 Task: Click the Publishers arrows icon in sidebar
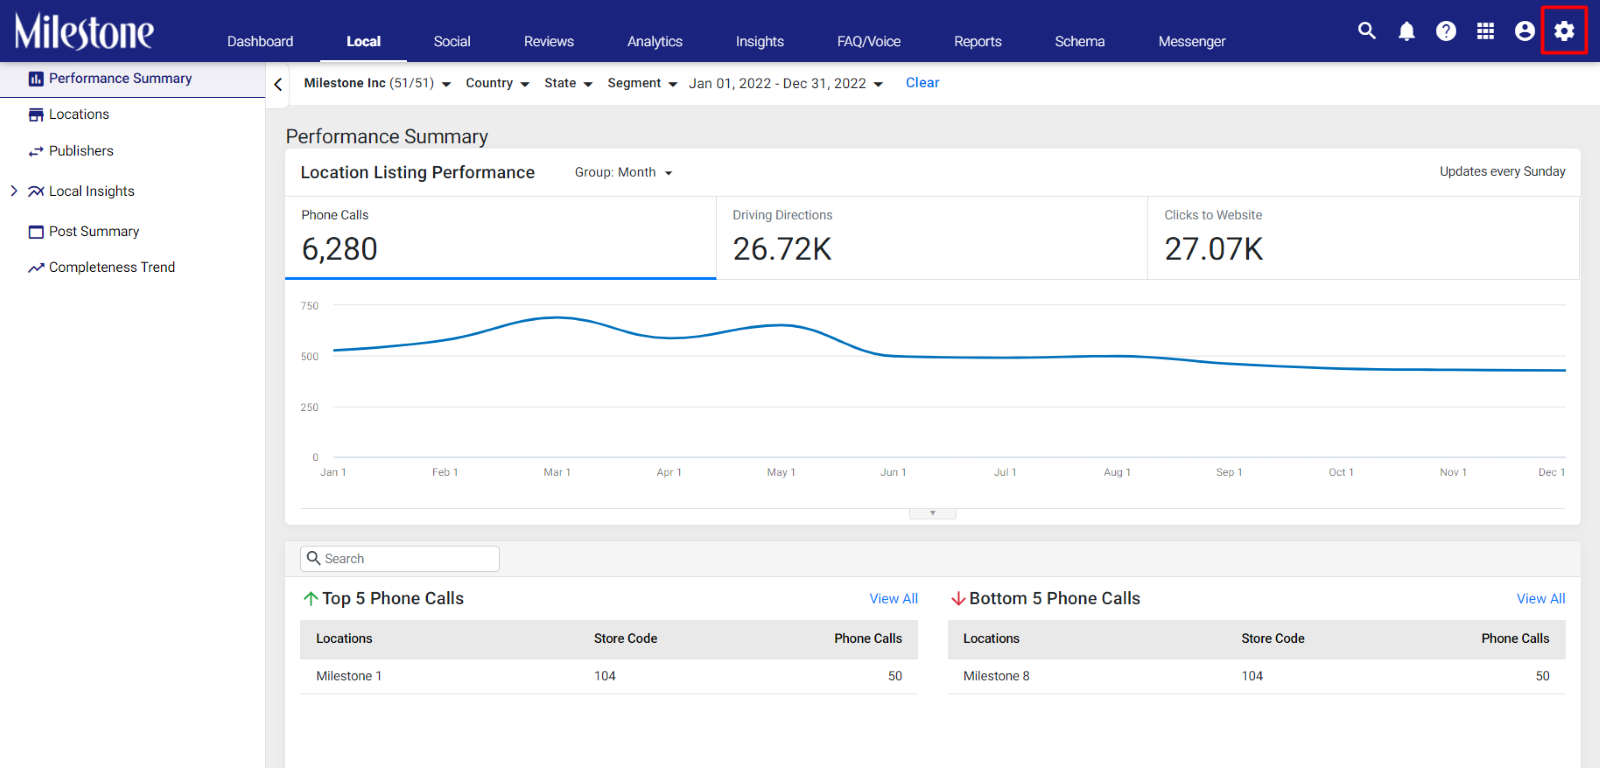pyautogui.click(x=36, y=151)
